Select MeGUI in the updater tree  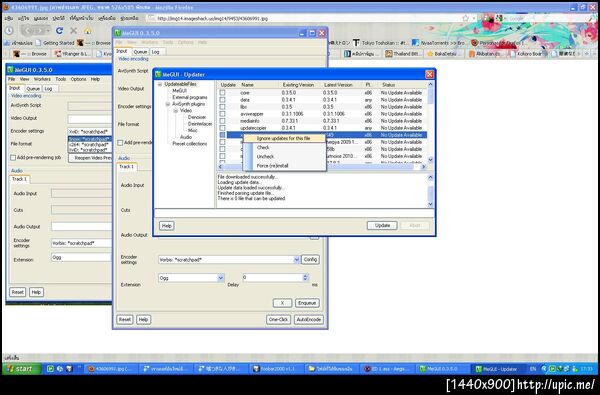[179, 91]
